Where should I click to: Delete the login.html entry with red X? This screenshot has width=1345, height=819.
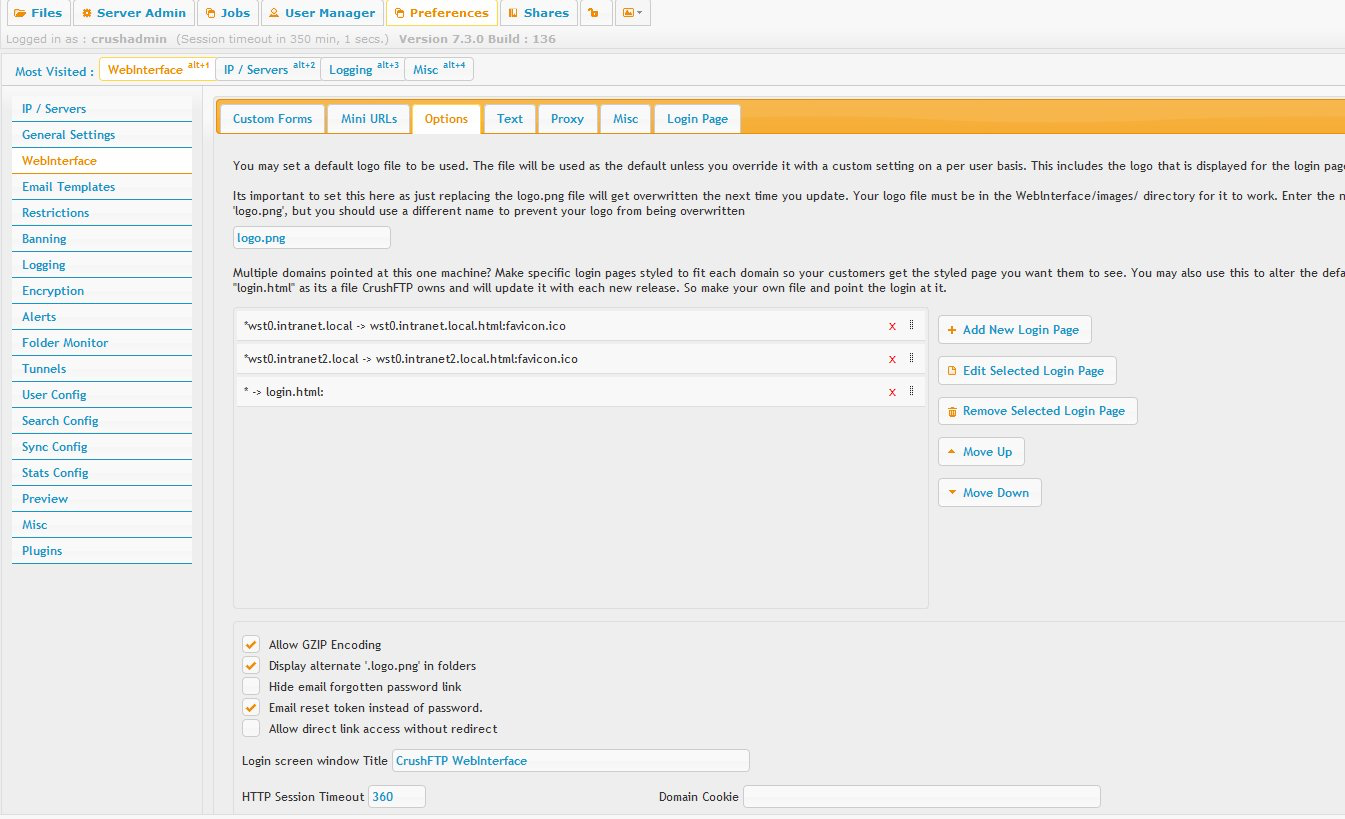892,392
